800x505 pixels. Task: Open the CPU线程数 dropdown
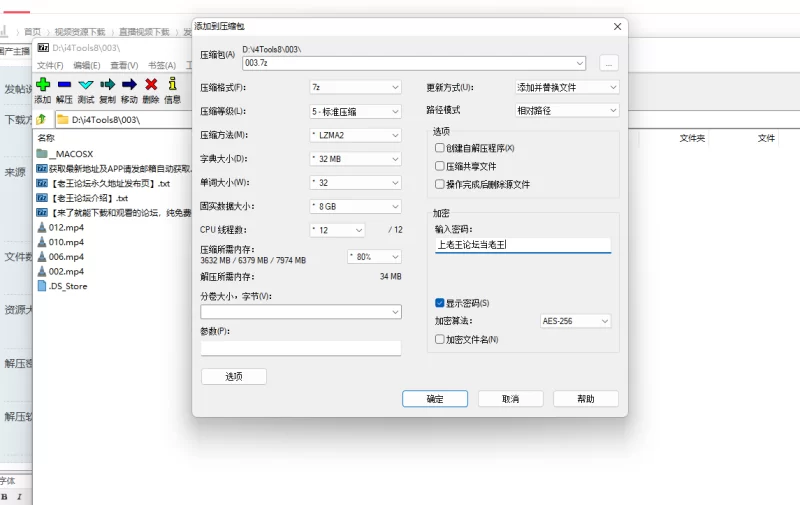[337, 230]
